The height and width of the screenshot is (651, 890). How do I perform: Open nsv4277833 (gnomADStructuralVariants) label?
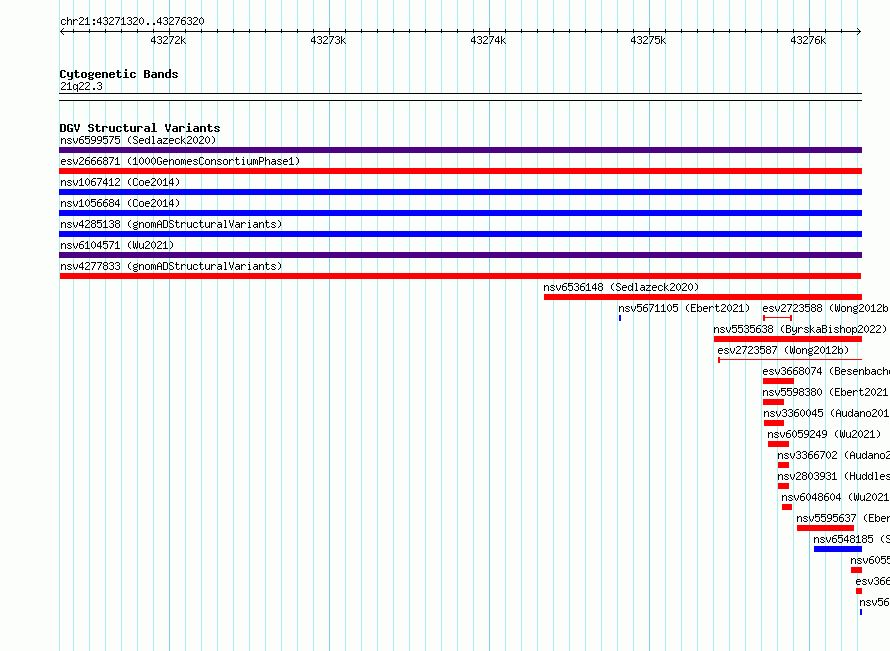(x=171, y=266)
